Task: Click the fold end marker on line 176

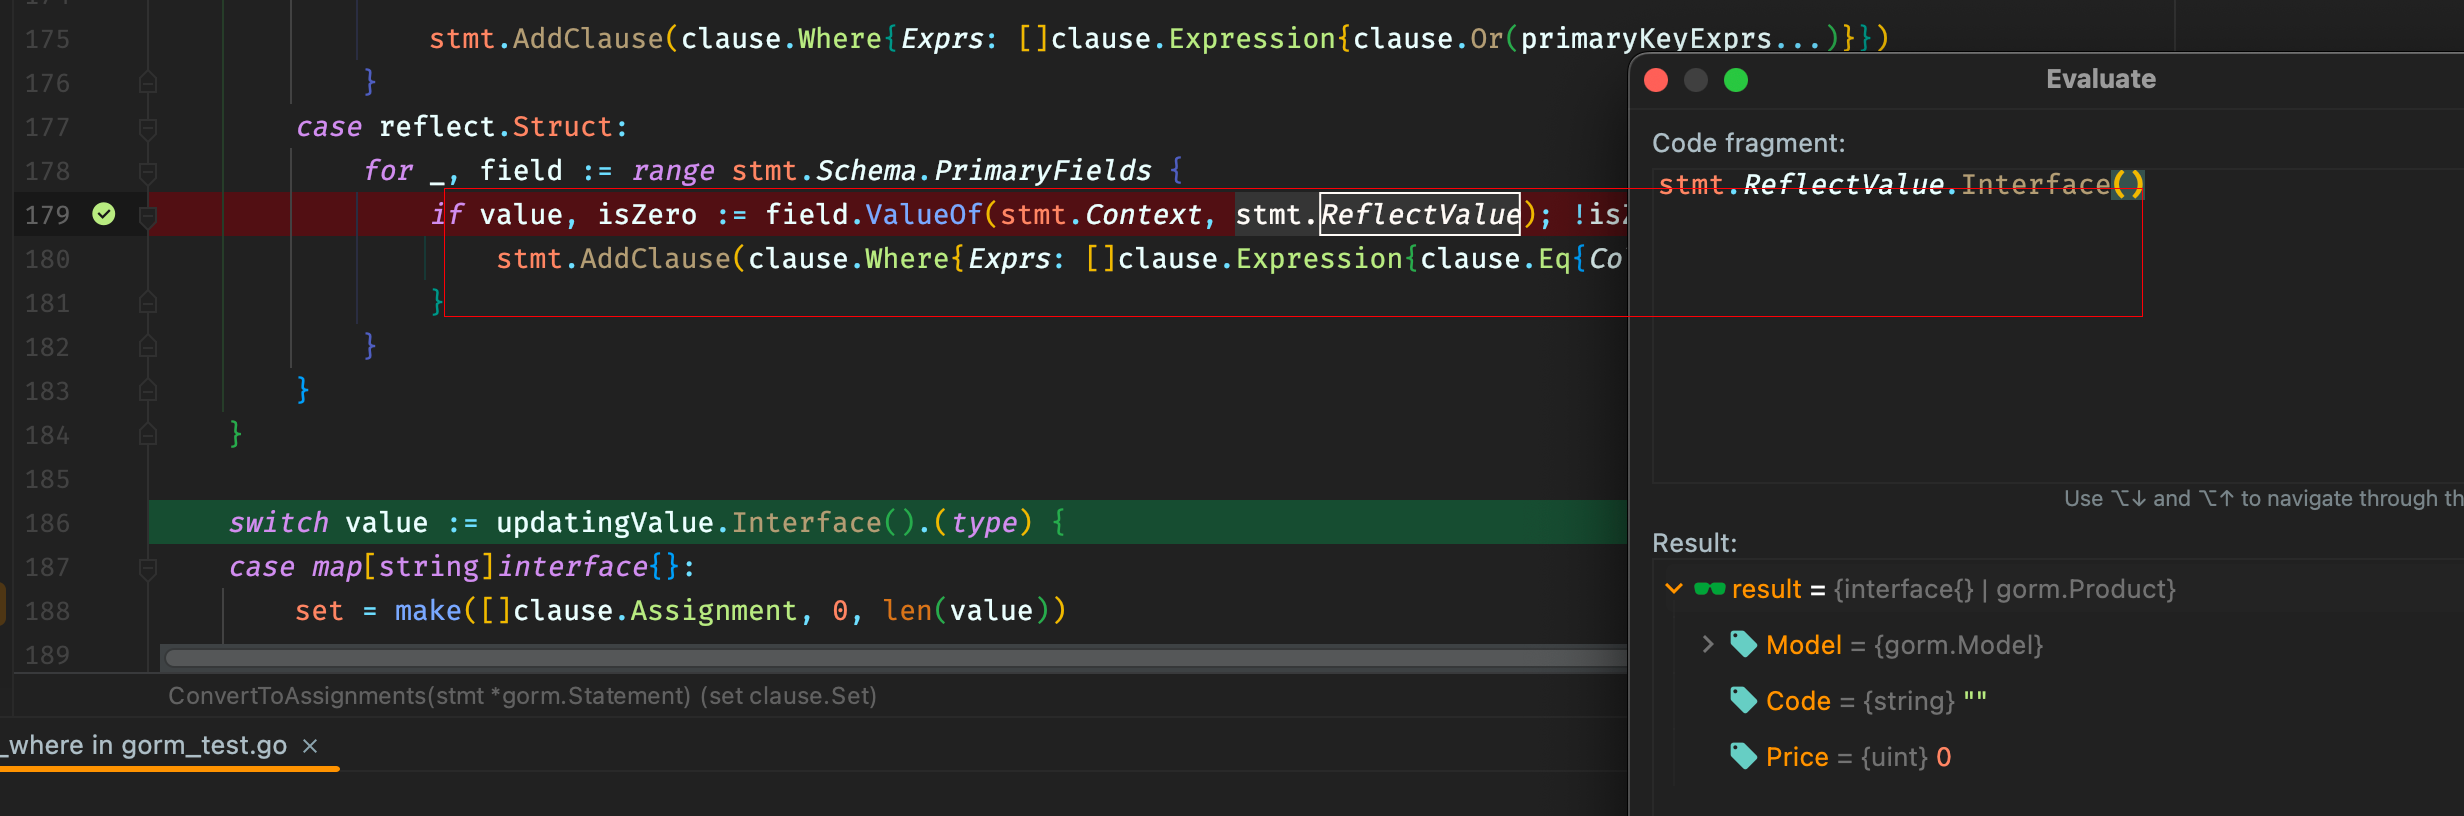Action: coord(148,83)
